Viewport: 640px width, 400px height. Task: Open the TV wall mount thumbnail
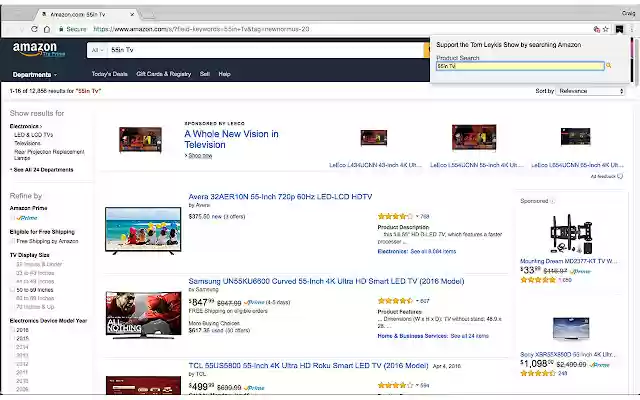tap(571, 234)
